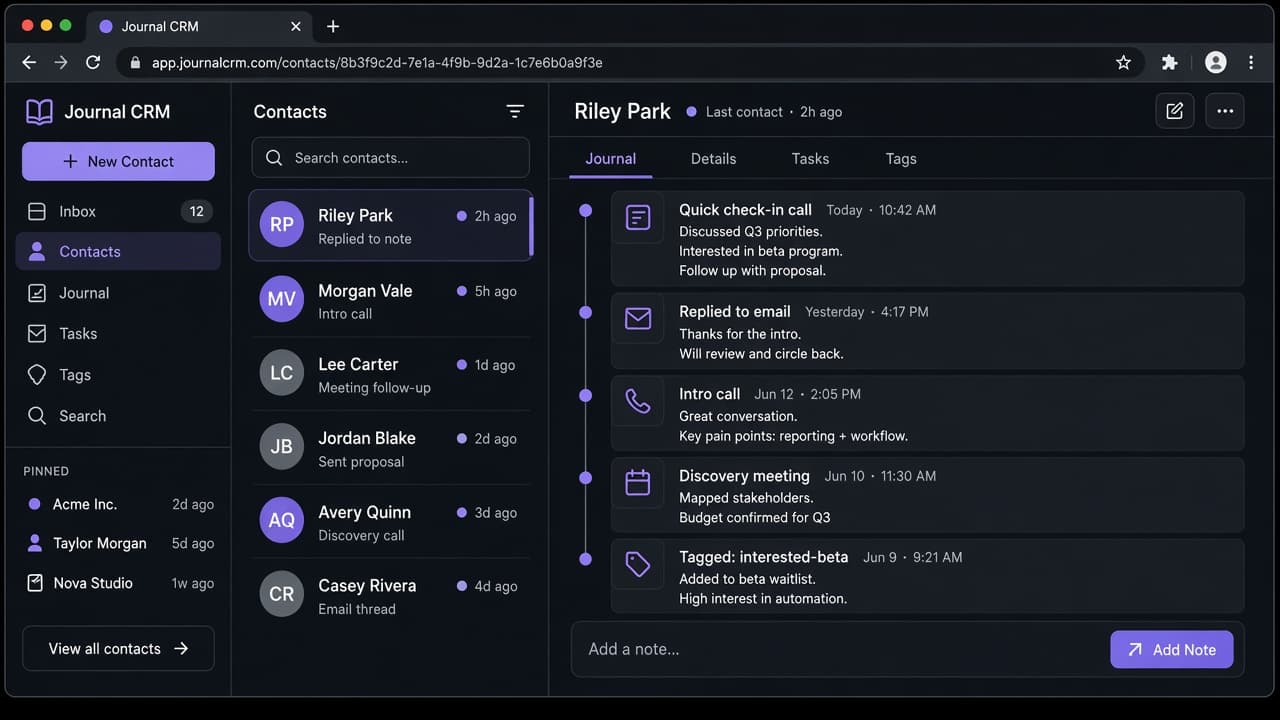Click View all contacts
1280x720 pixels.
click(118, 648)
